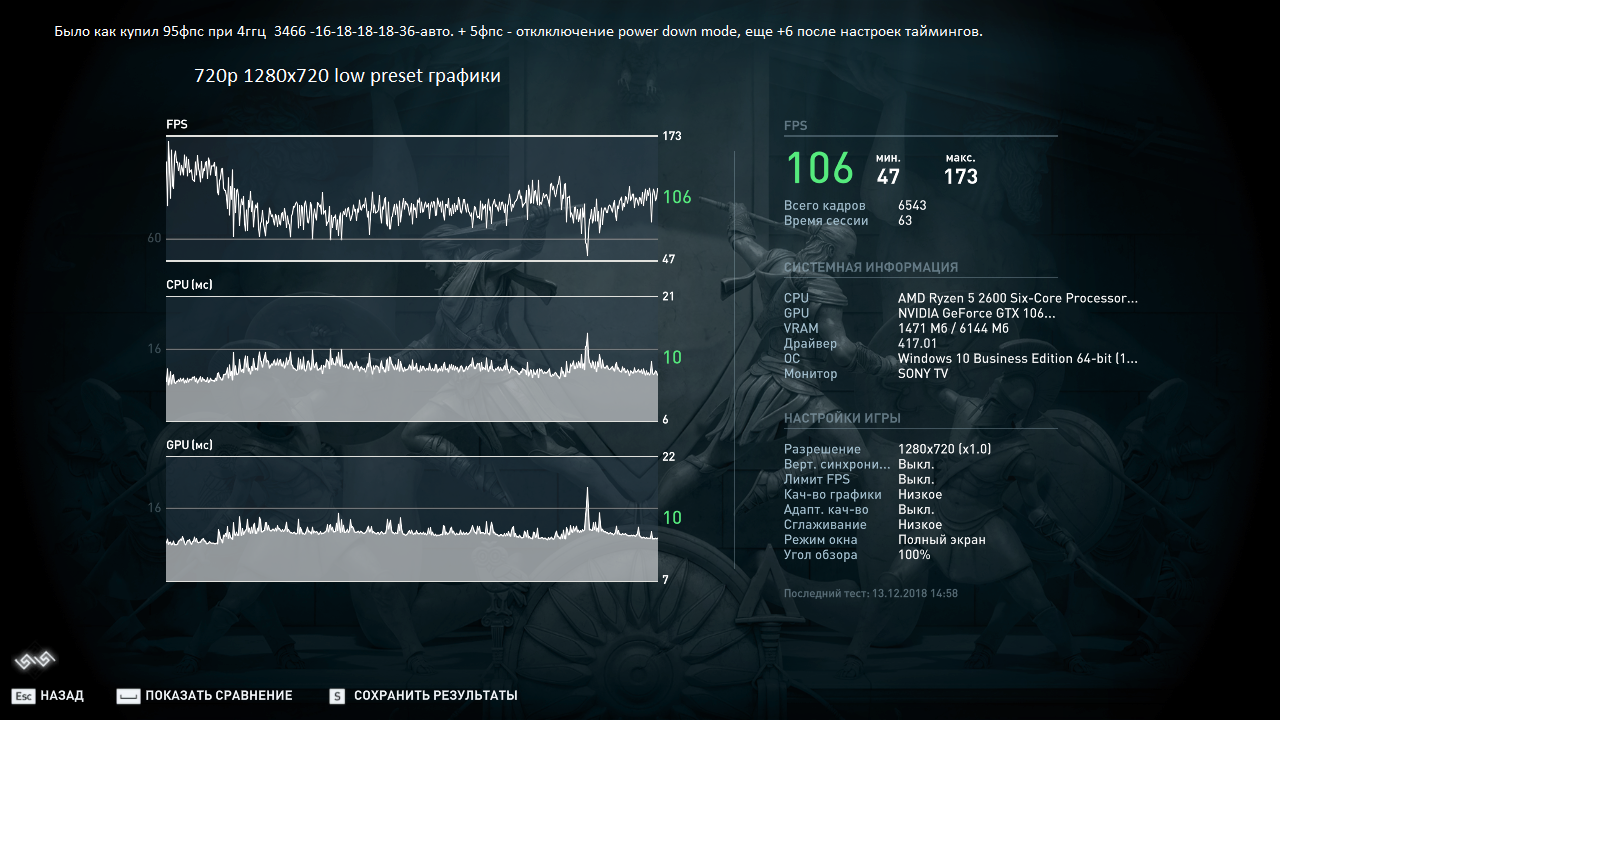The height and width of the screenshot is (863, 1621).
Task: Click the '60' gridline label on the FPS graph
Action: (154, 238)
